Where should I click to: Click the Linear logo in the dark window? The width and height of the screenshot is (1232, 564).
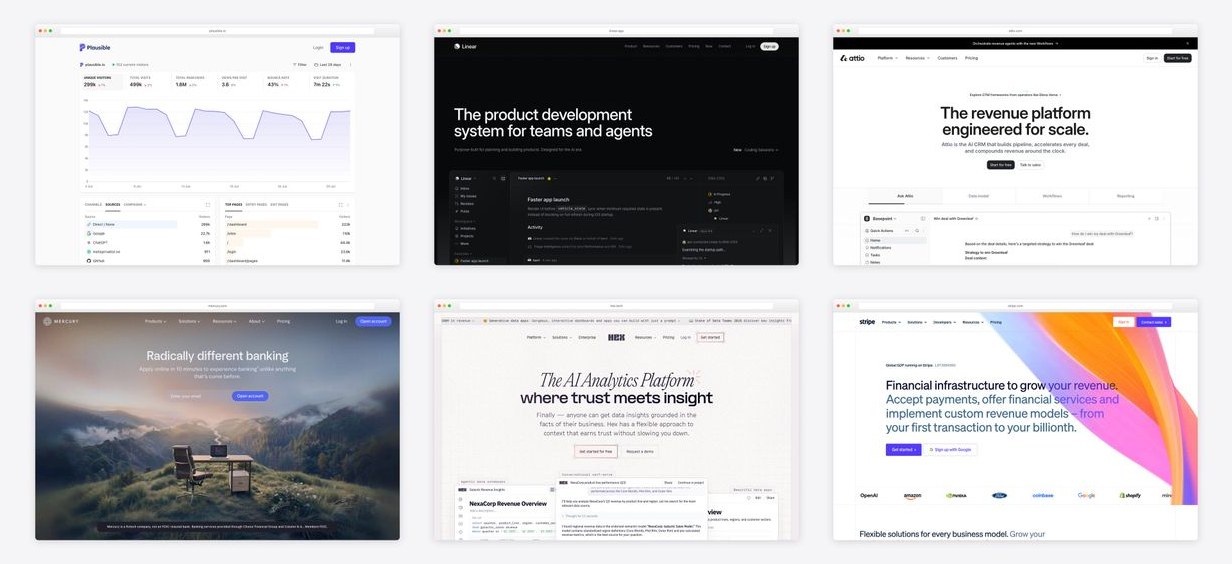(x=465, y=46)
